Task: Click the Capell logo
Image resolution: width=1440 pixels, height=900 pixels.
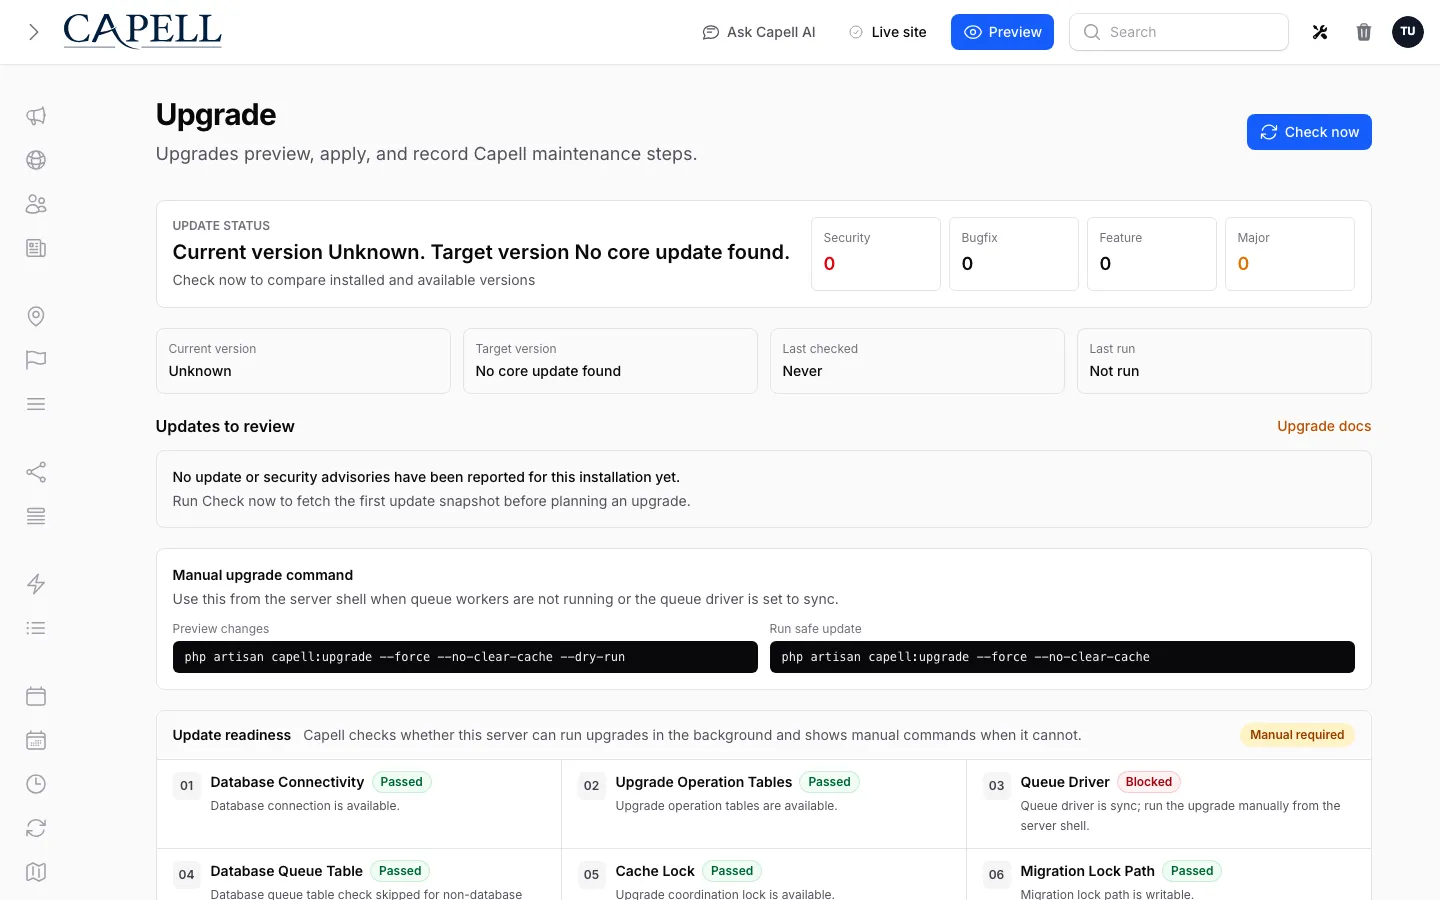Action: pos(143,32)
